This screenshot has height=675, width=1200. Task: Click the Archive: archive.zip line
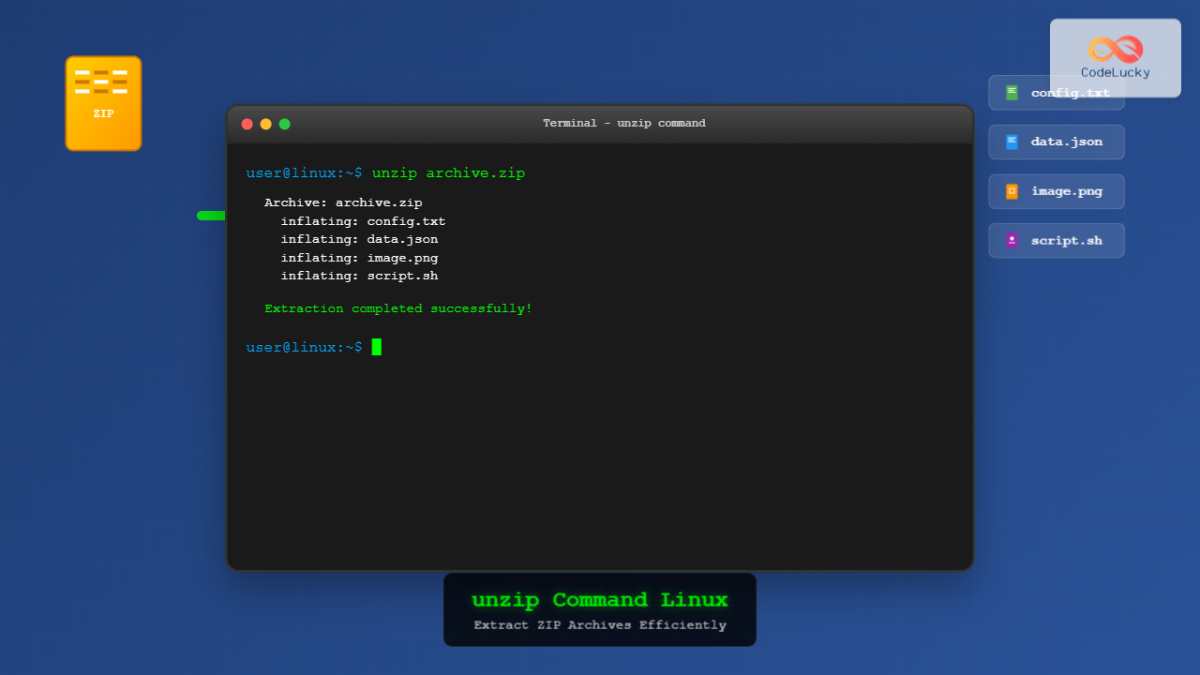pos(344,202)
